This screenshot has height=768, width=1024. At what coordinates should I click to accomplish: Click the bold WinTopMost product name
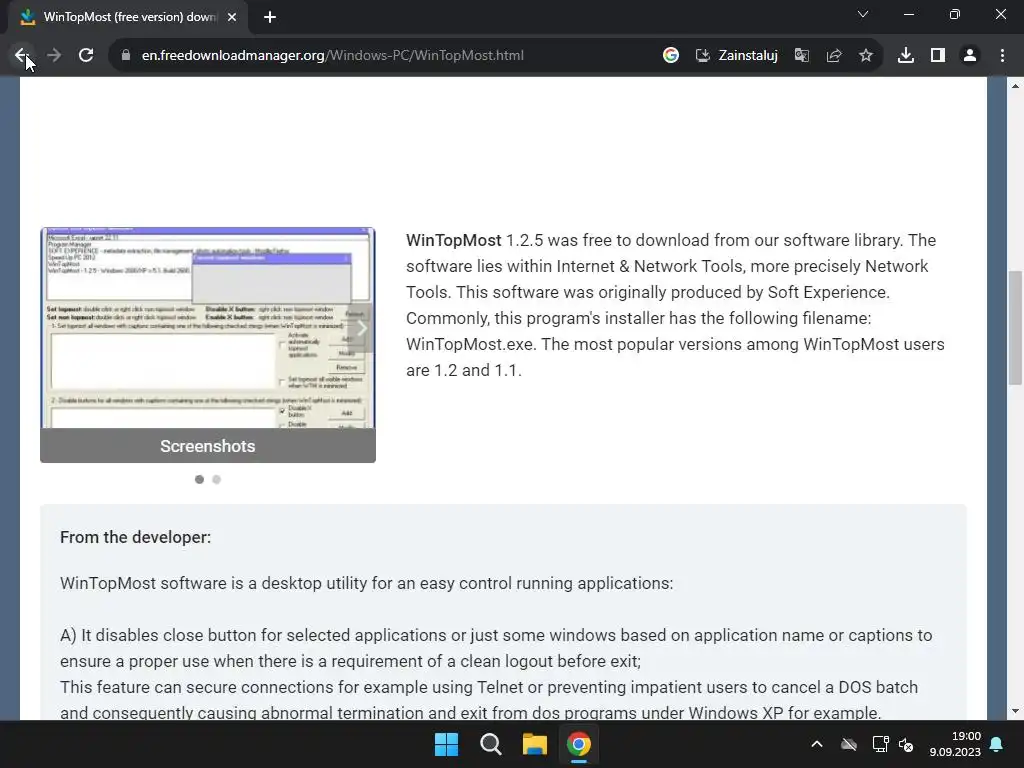(453, 240)
